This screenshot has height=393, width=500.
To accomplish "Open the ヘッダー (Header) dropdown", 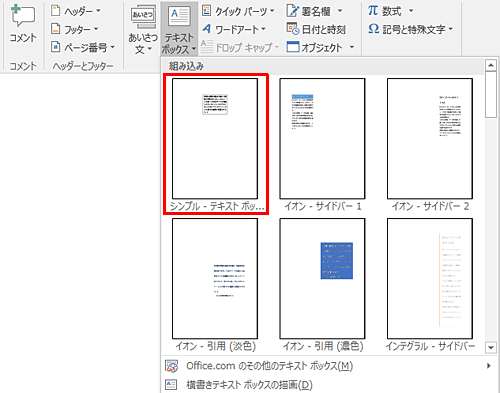I will click(x=76, y=11).
